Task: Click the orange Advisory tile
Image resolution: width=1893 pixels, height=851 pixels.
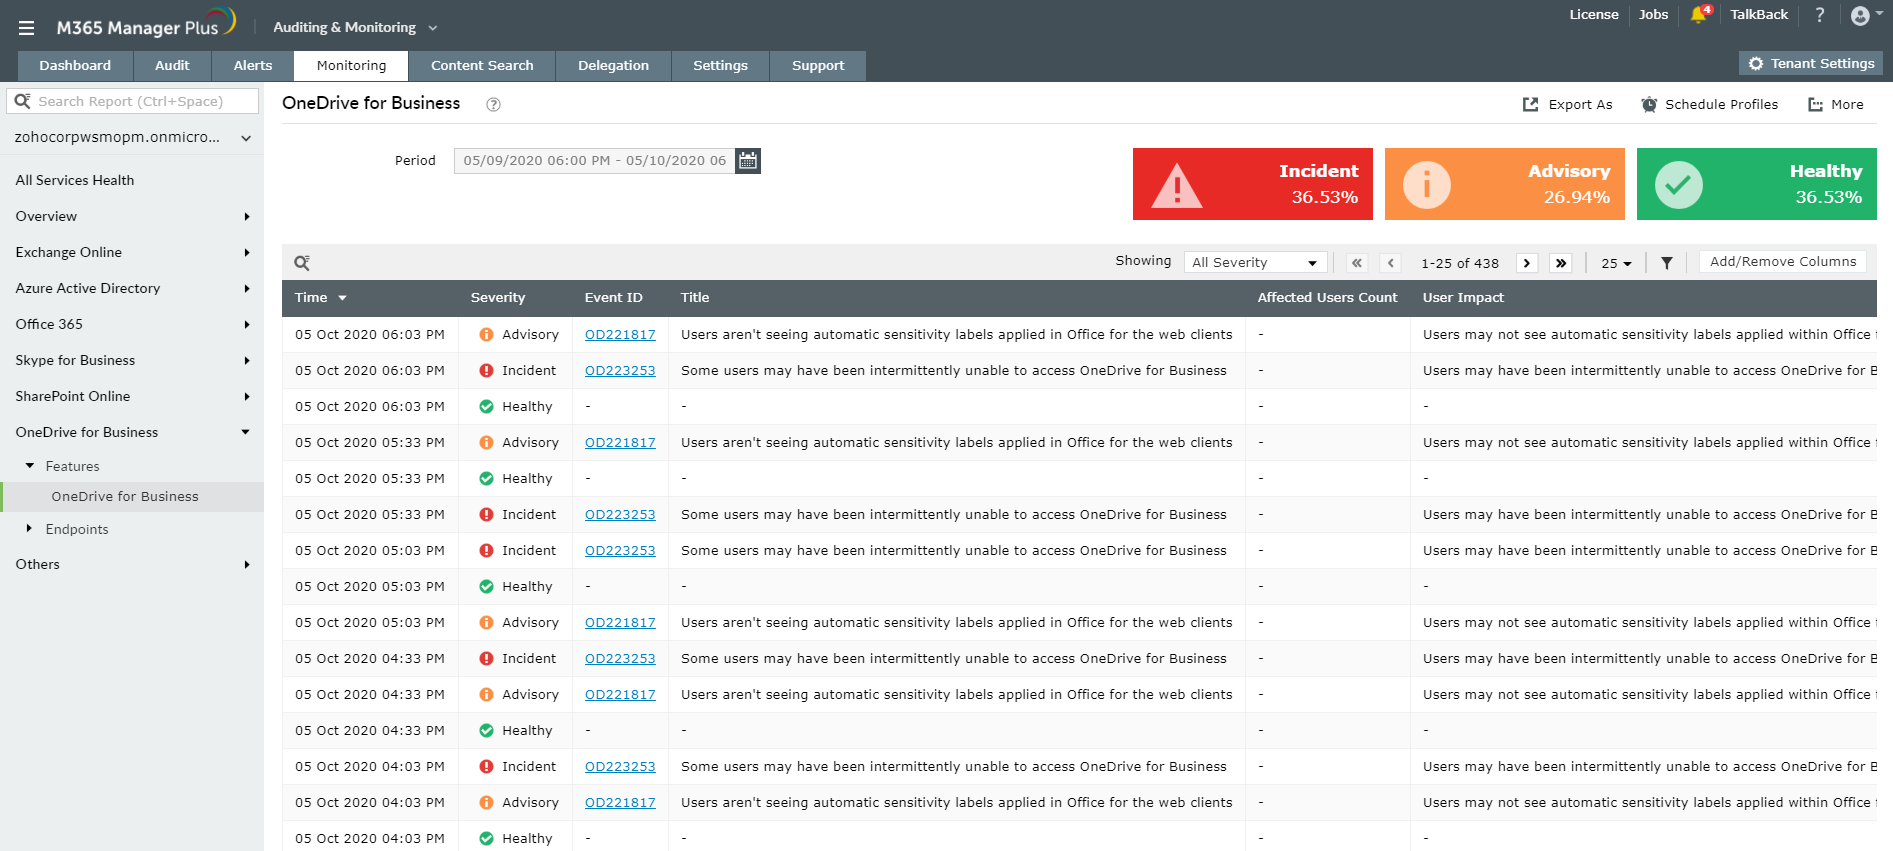Action: click(1505, 184)
